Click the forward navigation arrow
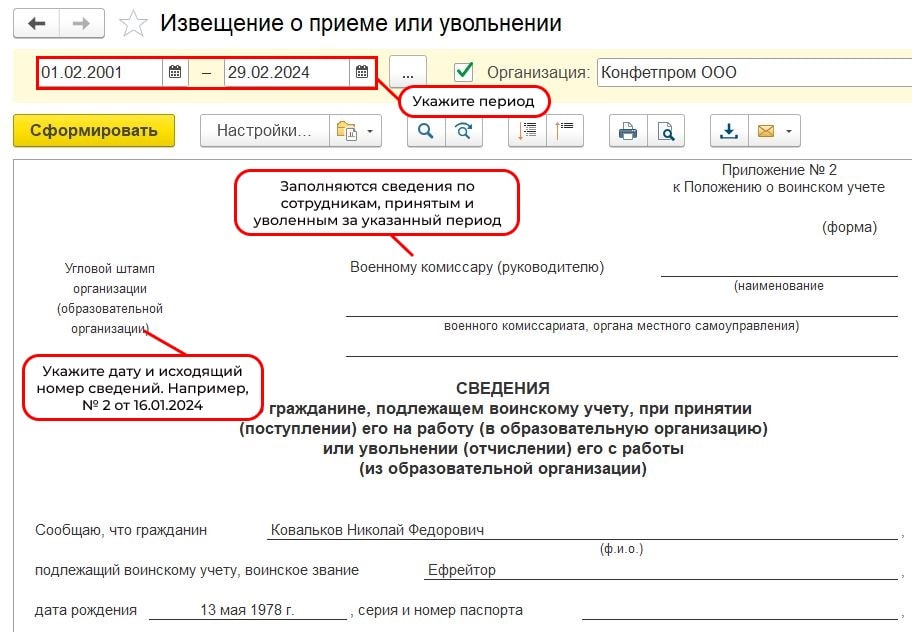The height and width of the screenshot is (632, 912). pos(84,23)
